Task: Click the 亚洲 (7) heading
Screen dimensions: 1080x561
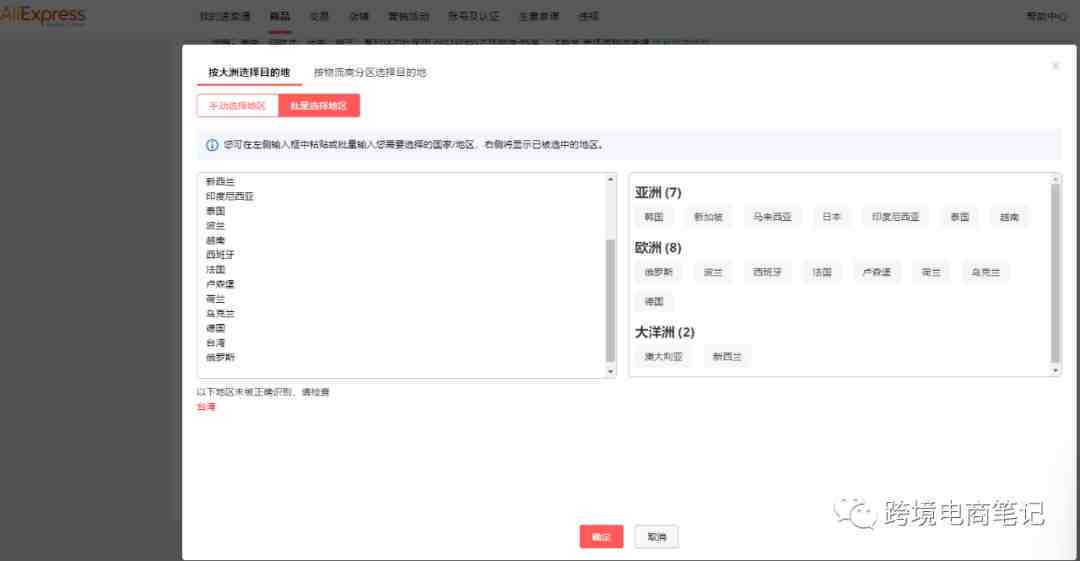Action: [658, 192]
